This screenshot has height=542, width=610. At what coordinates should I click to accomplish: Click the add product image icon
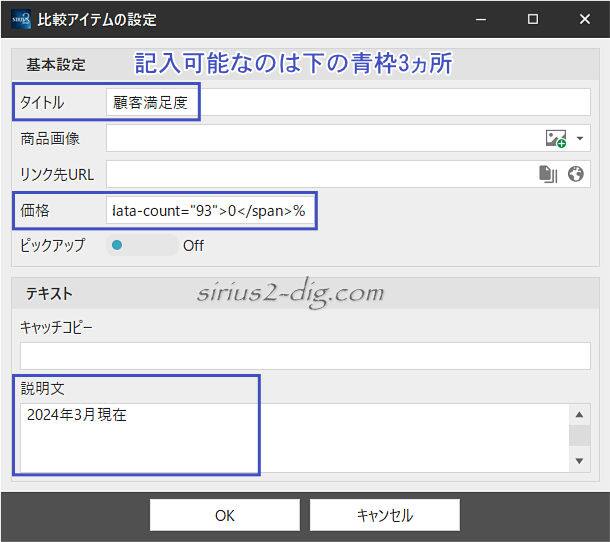pos(554,139)
